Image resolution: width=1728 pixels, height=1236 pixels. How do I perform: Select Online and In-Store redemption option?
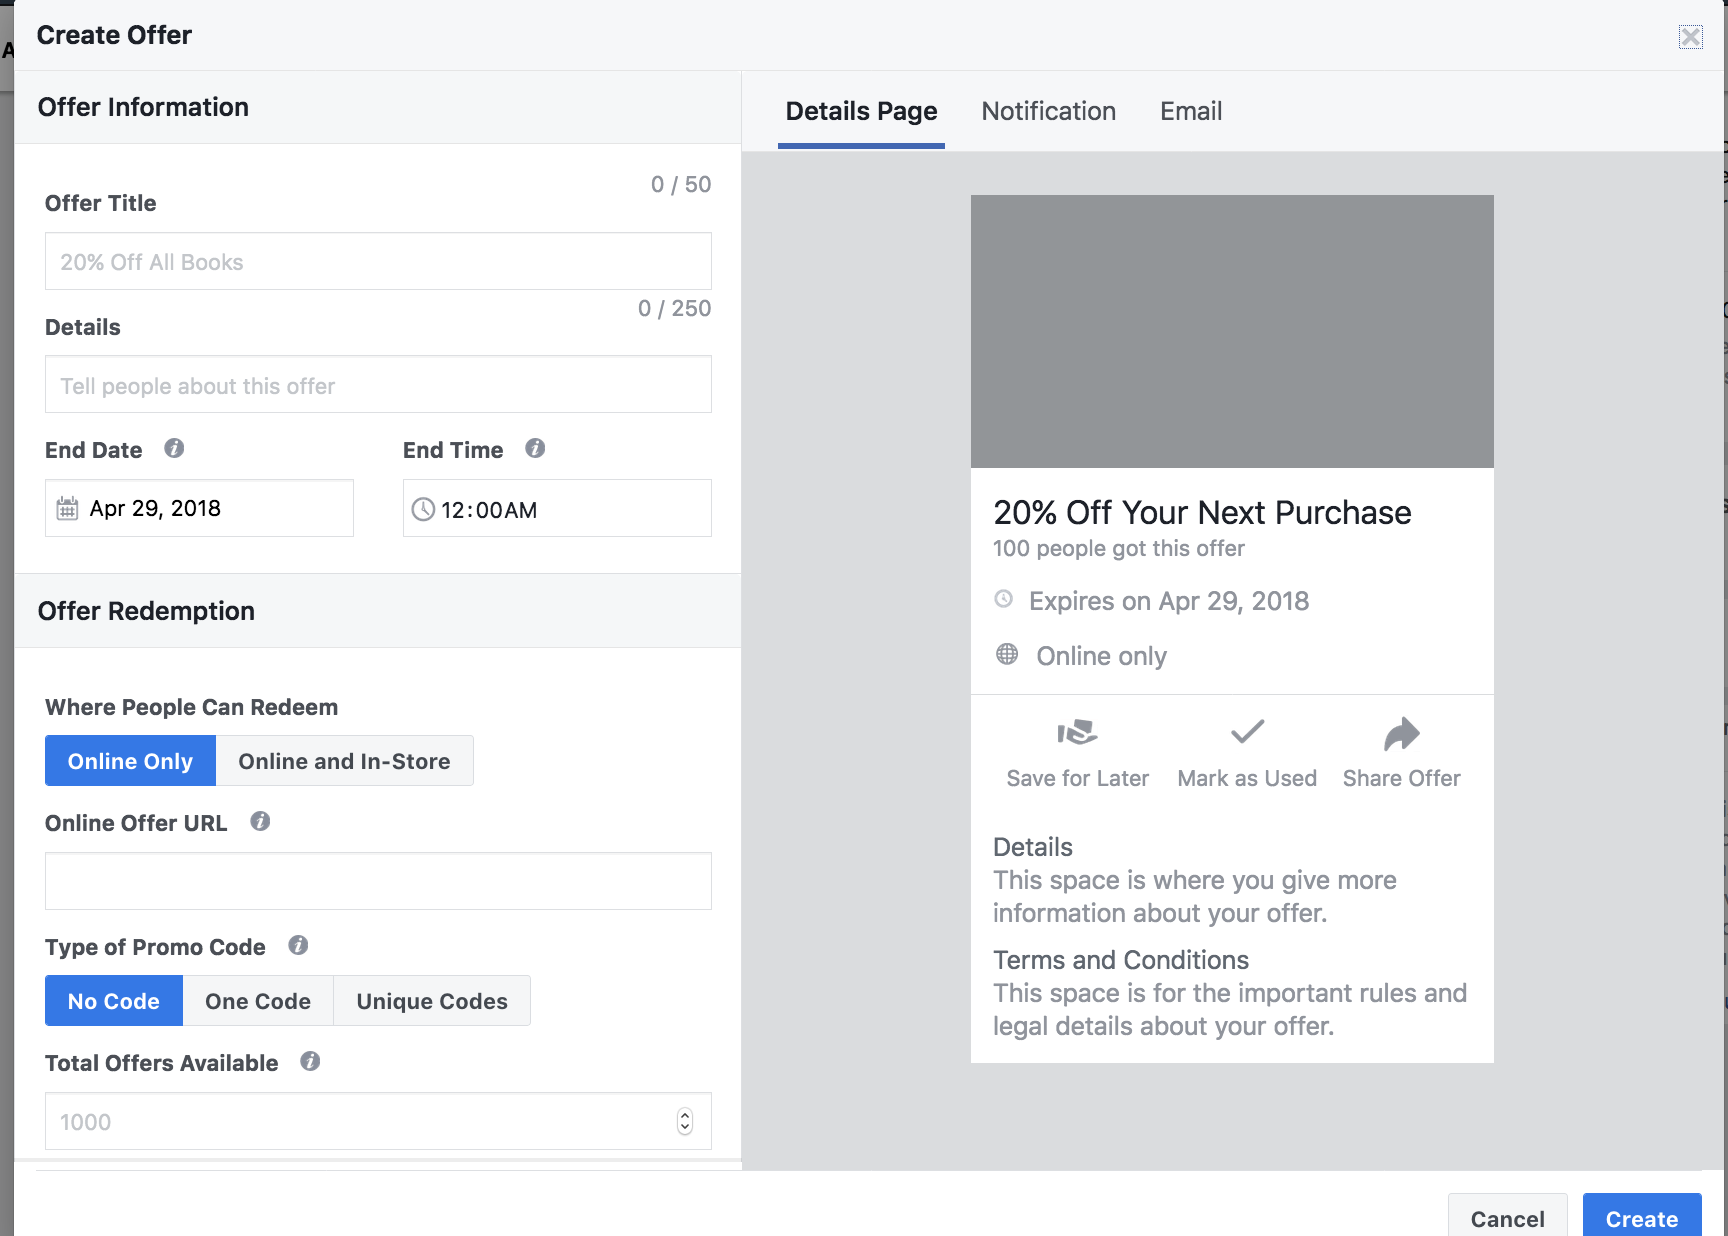(344, 761)
